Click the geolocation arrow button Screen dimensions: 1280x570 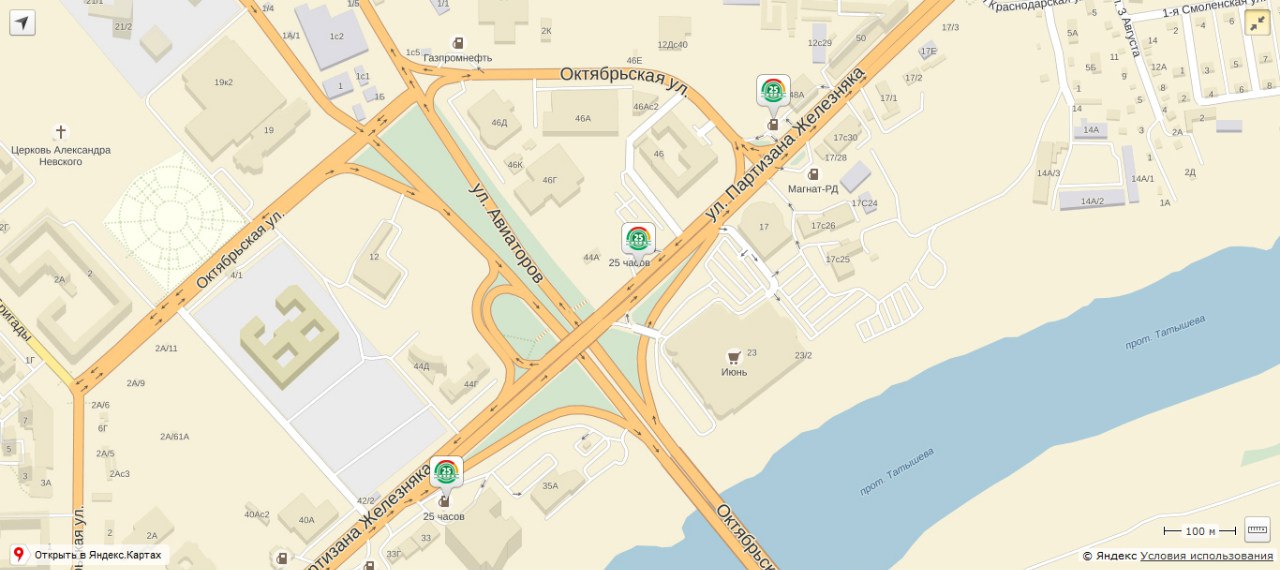pyautogui.click(x=22, y=22)
